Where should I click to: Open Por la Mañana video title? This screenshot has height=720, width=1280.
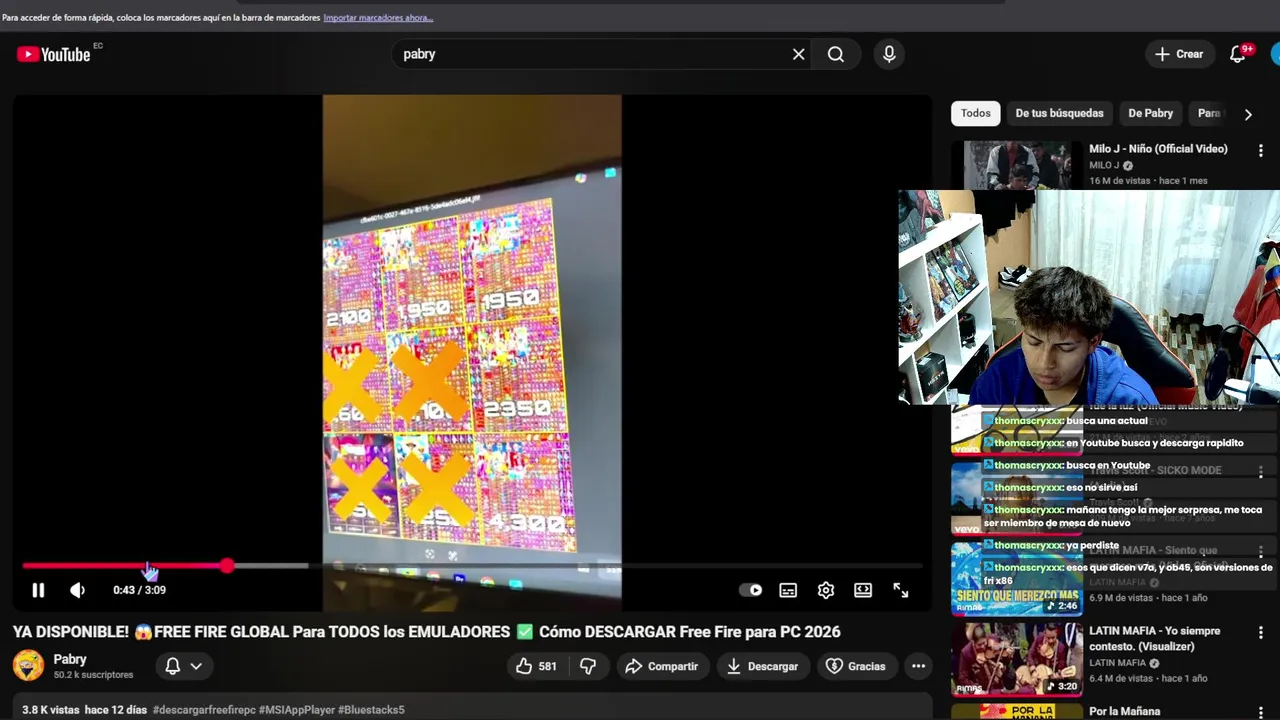1124,712
